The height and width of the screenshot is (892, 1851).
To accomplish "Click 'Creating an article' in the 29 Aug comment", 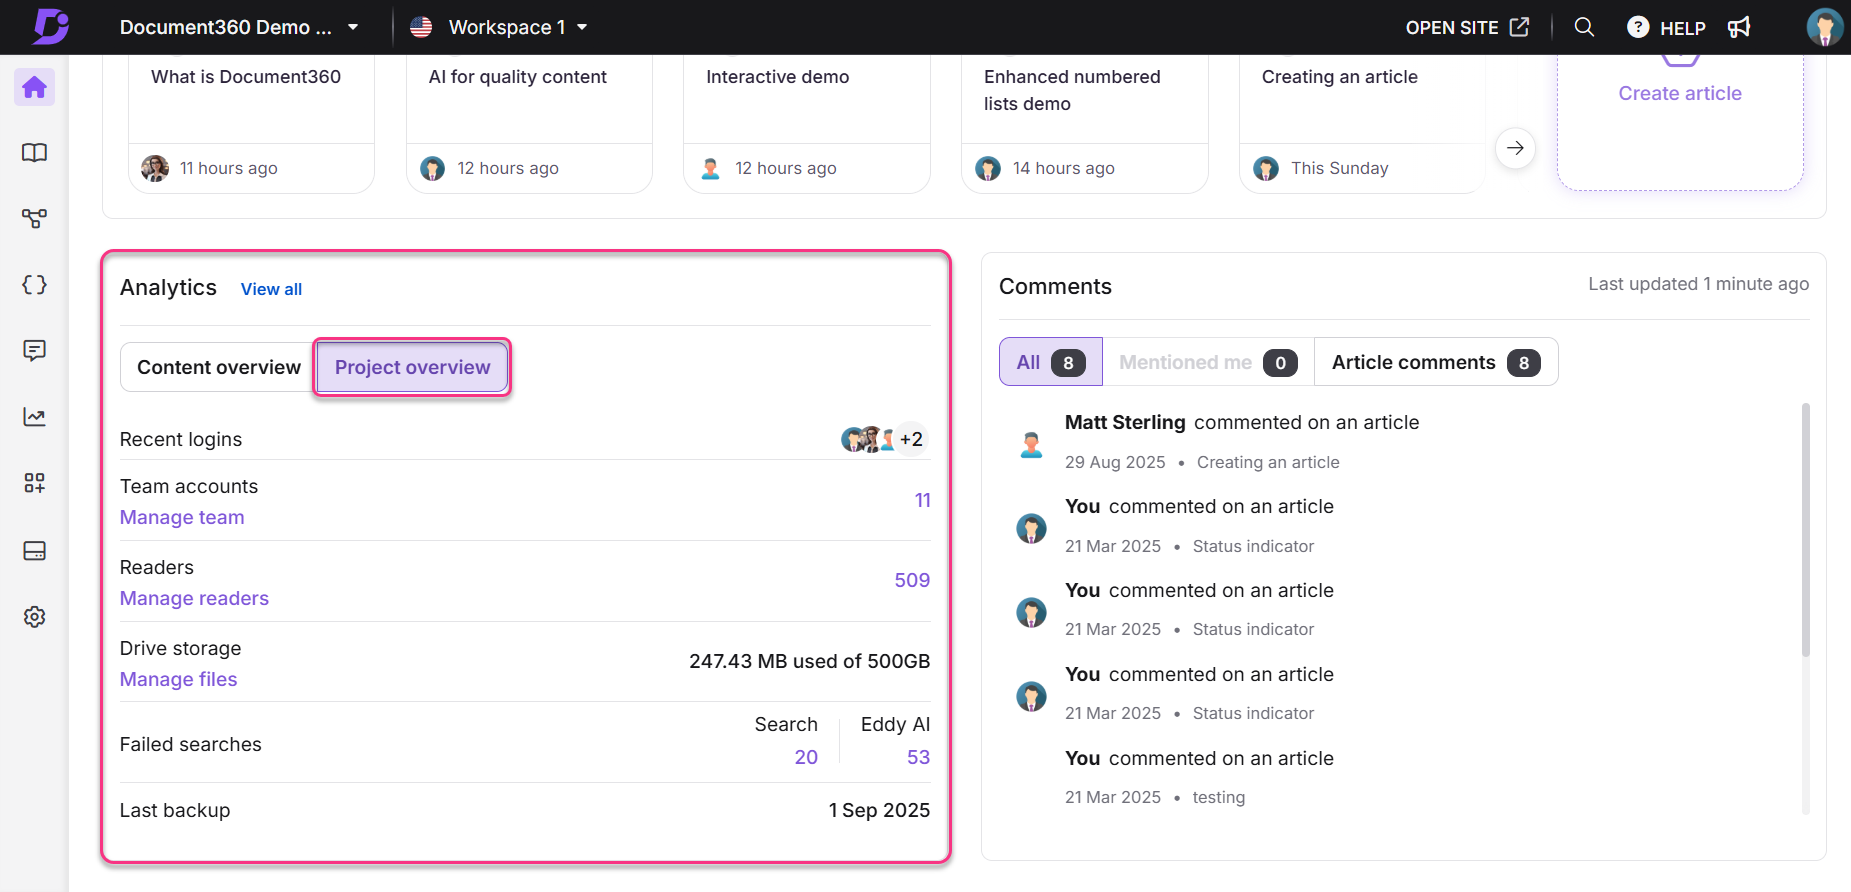I will click(x=1268, y=462).
